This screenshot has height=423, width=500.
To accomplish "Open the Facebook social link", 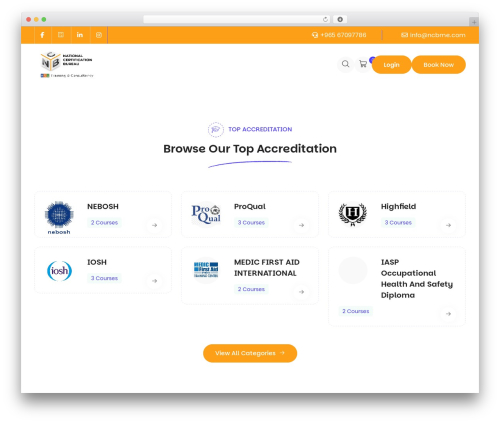I will point(42,35).
